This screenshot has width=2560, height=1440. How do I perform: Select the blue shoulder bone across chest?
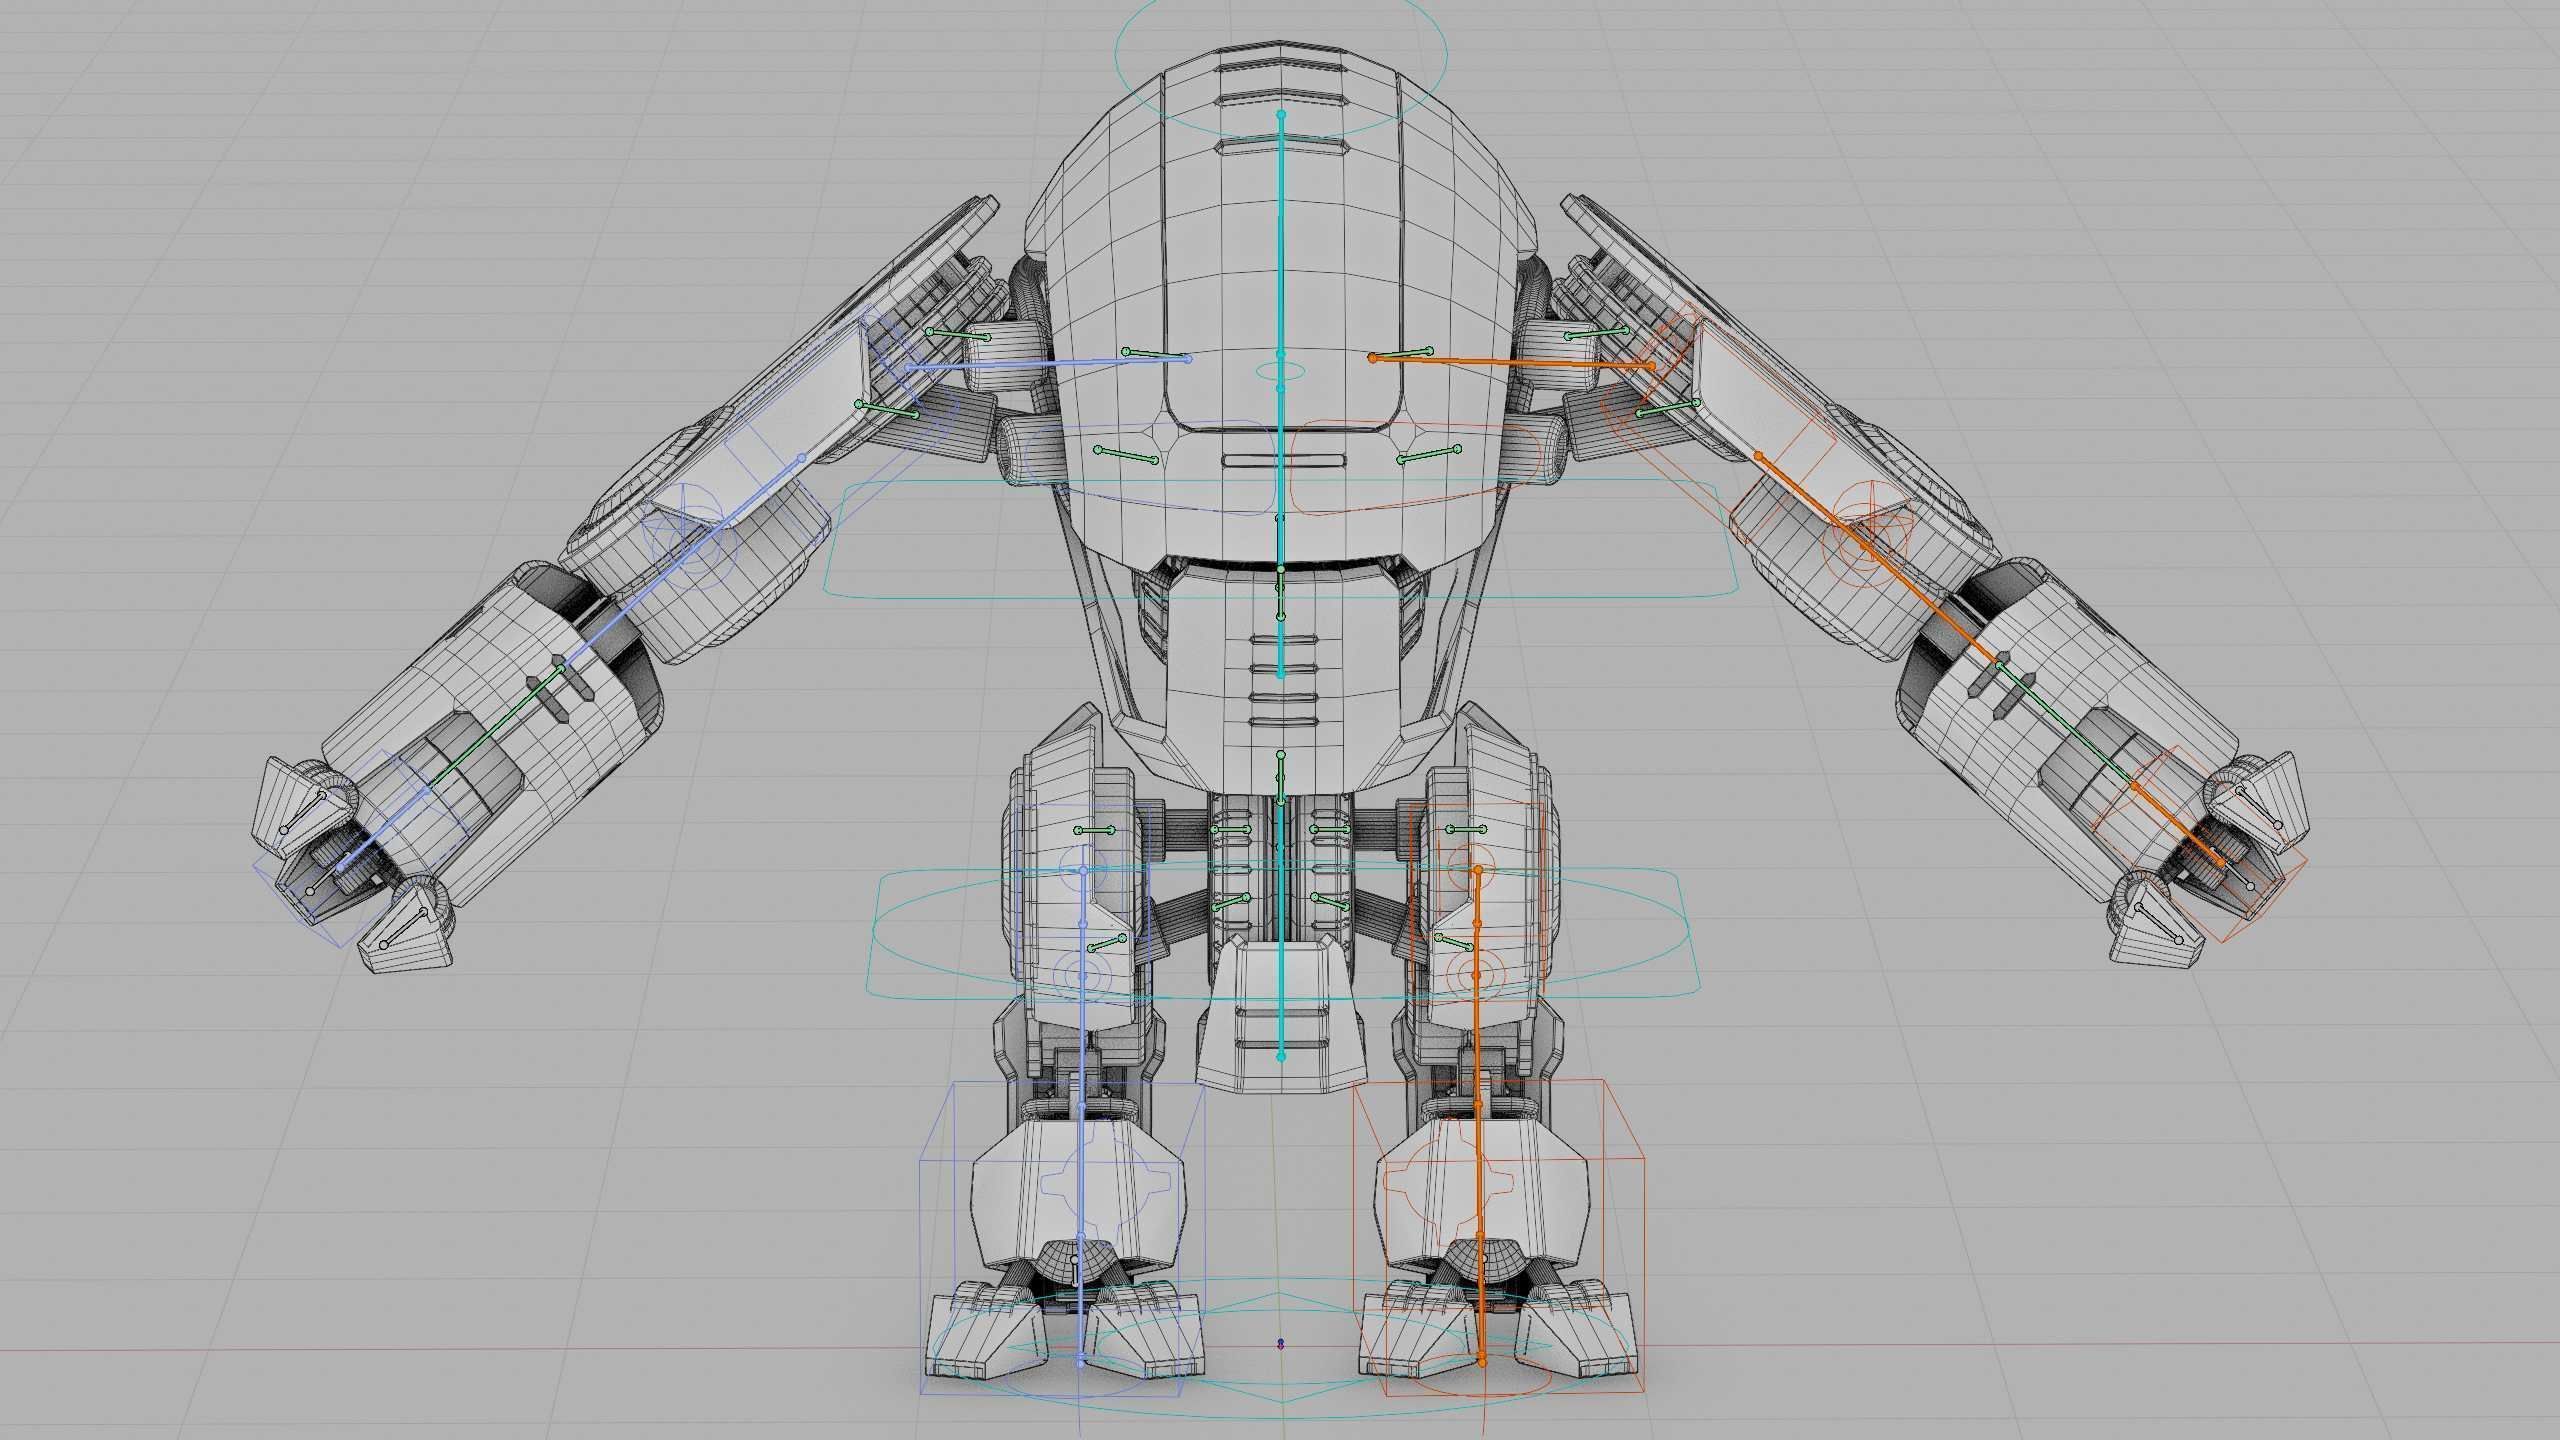[x=1047, y=363]
